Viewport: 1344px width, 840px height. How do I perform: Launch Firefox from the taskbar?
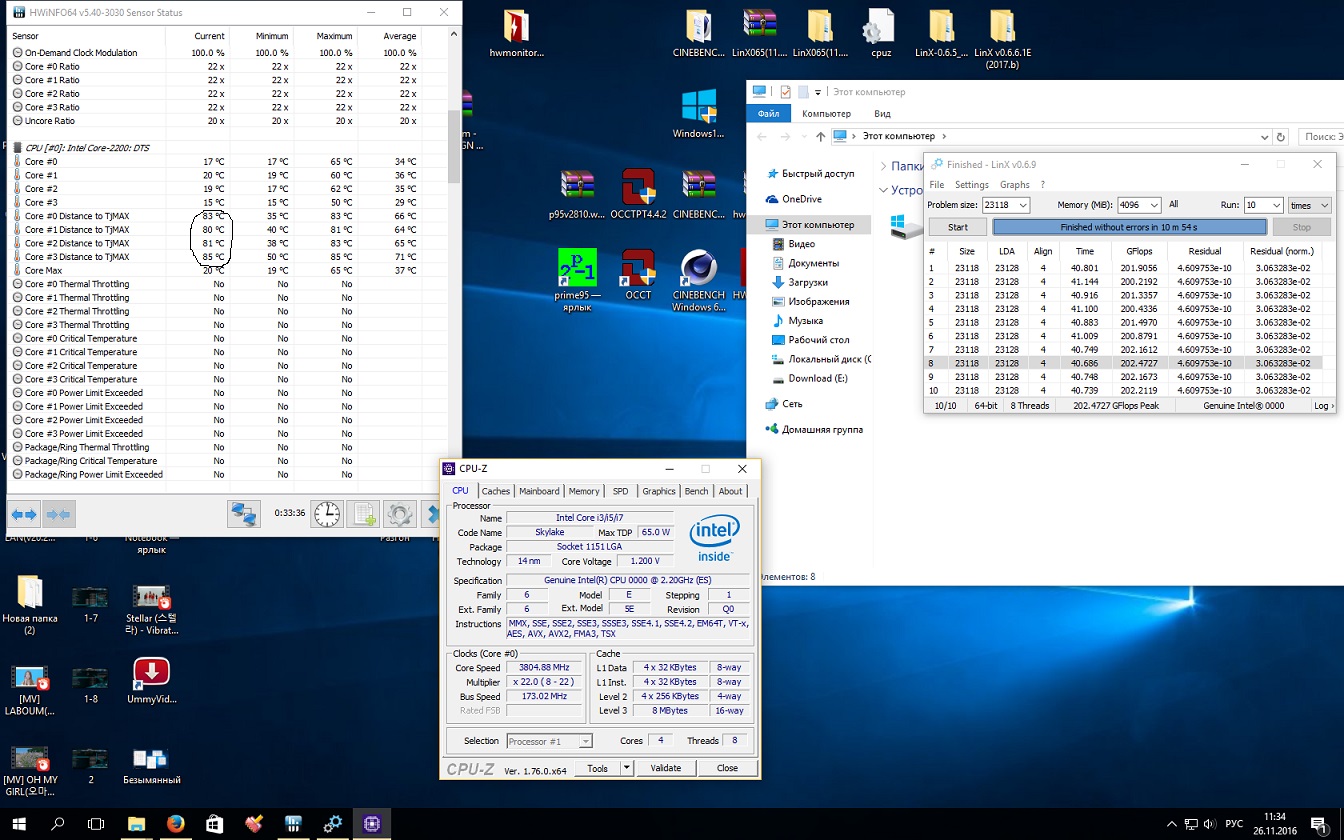[176, 823]
